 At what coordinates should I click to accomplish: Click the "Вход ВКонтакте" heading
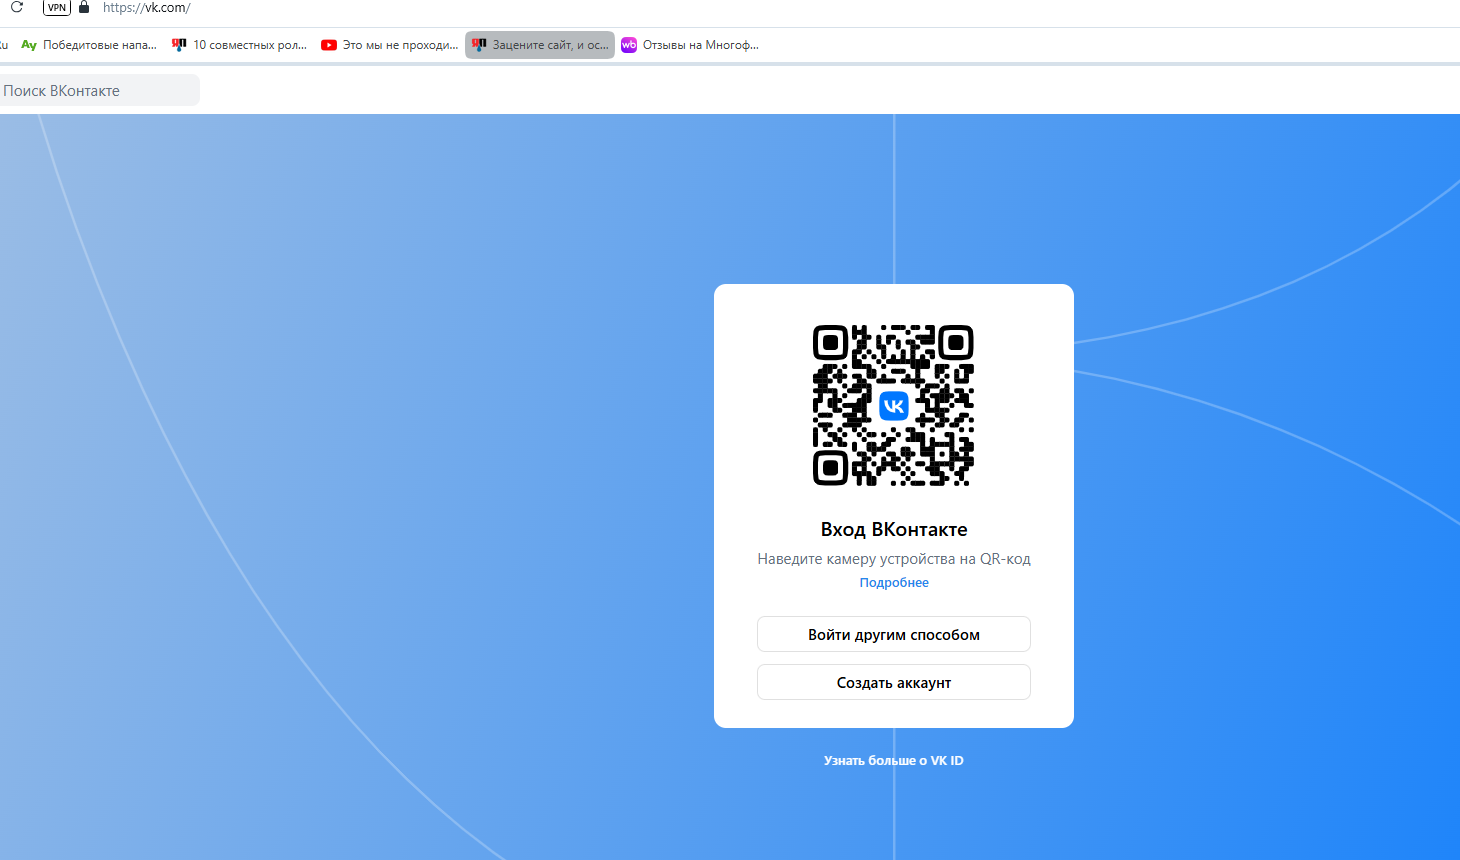pyautogui.click(x=894, y=529)
